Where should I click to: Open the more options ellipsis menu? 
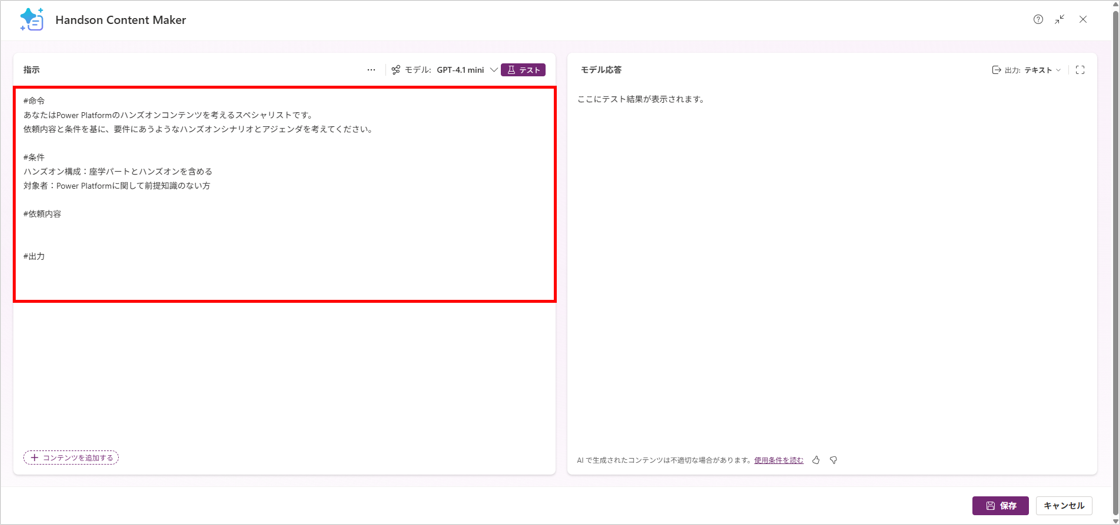[371, 70]
